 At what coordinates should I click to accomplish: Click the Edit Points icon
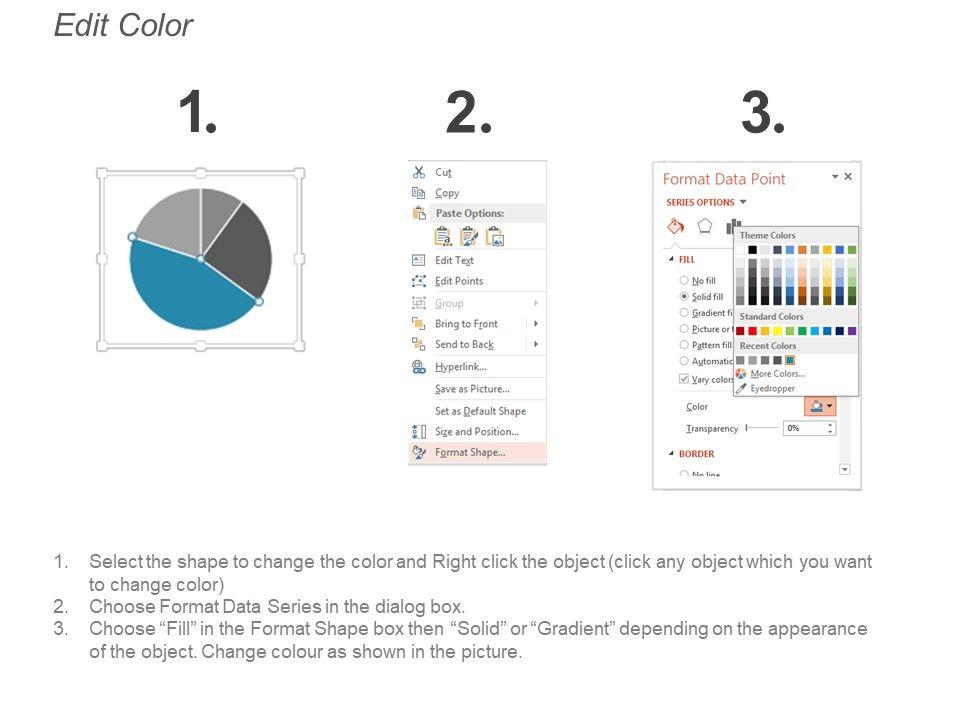[x=419, y=281]
